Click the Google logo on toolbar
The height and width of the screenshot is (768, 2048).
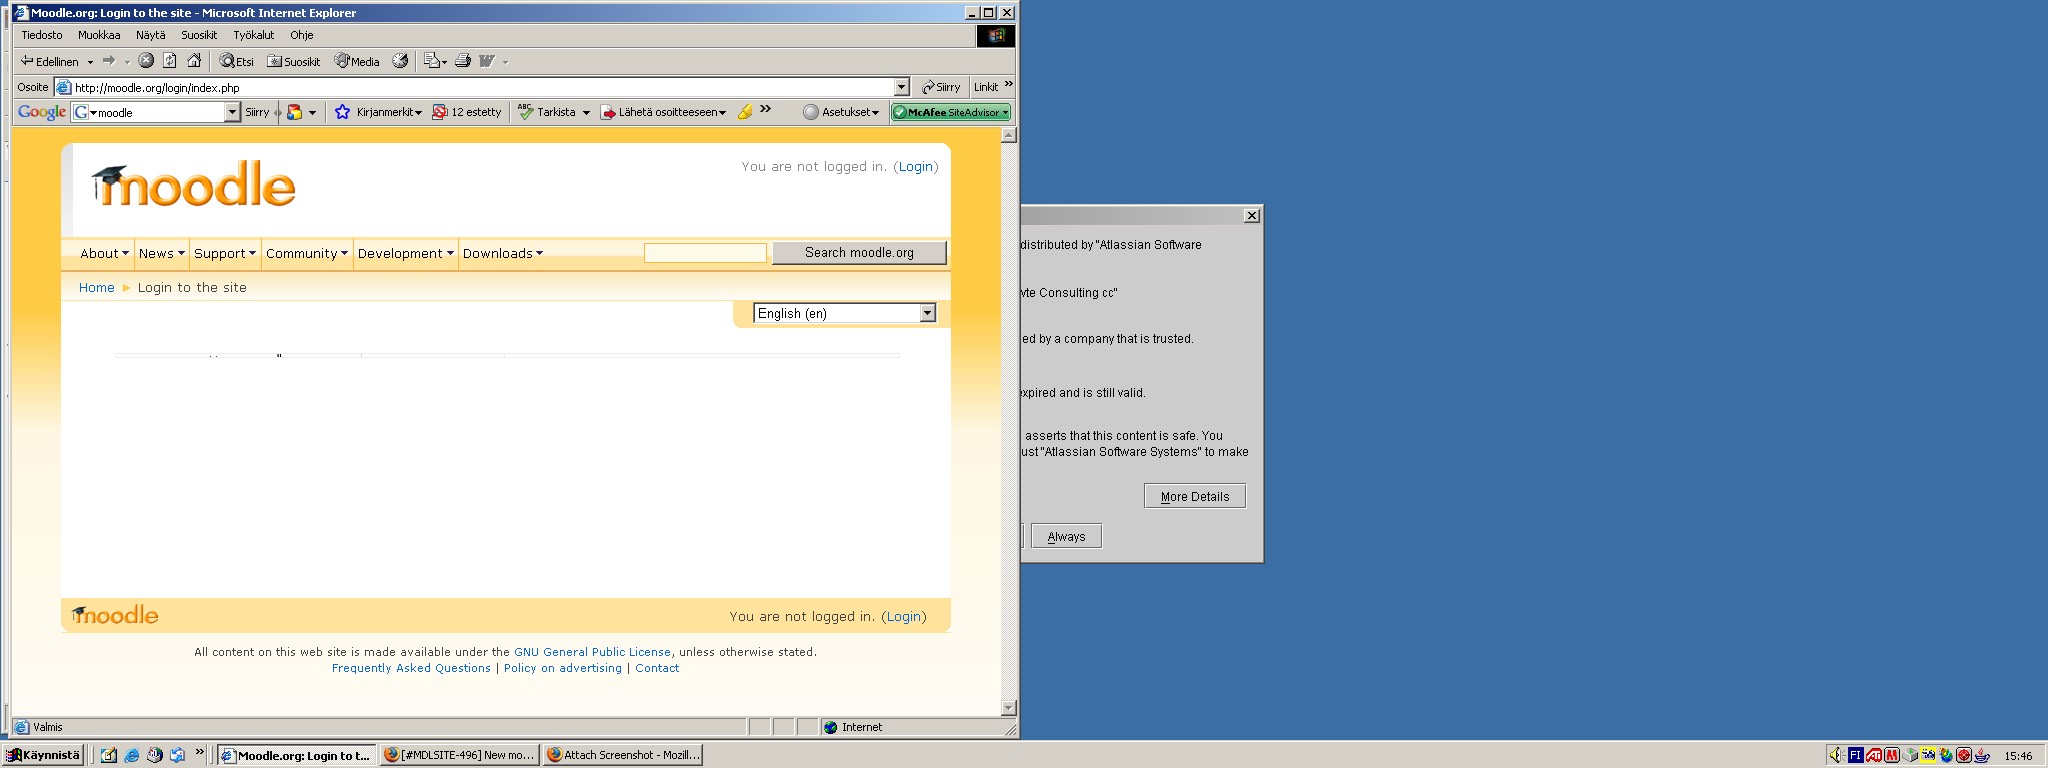click(x=42, y=112)
